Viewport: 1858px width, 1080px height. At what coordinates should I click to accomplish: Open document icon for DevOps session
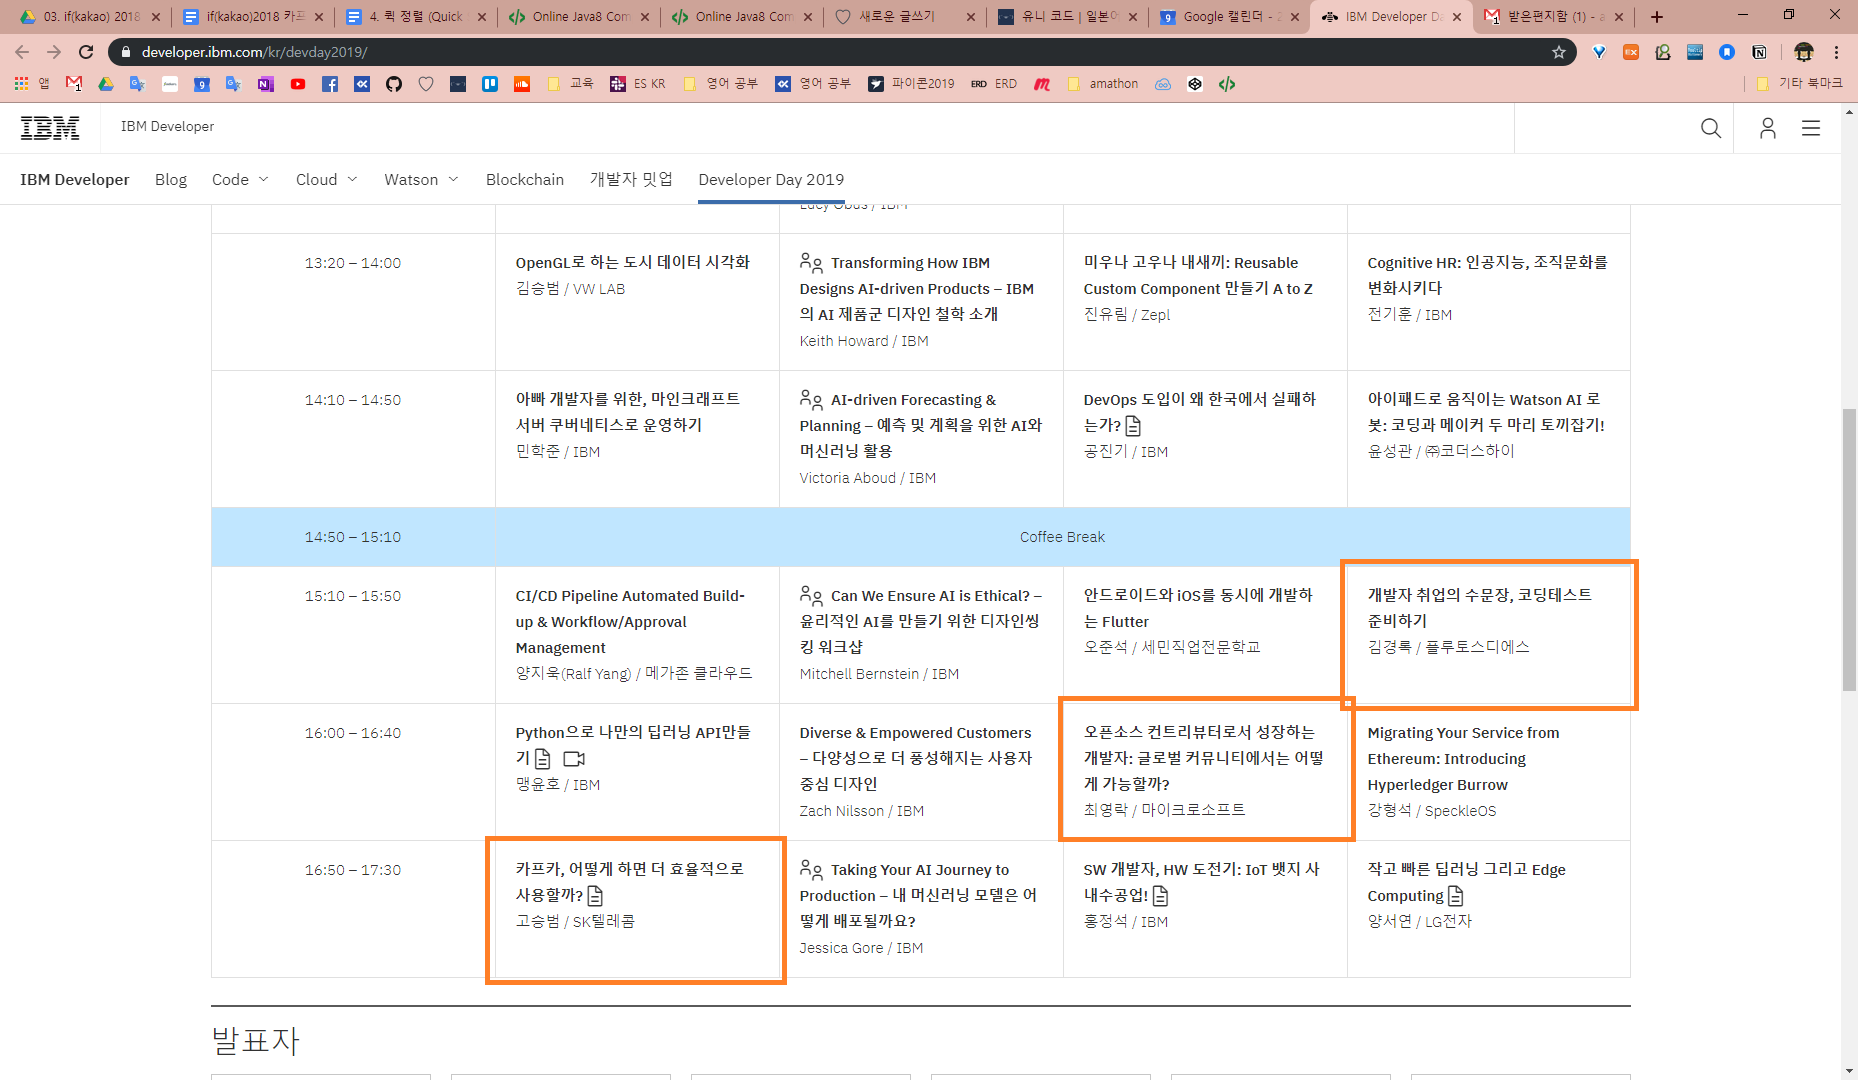[x=1133, y=426]
